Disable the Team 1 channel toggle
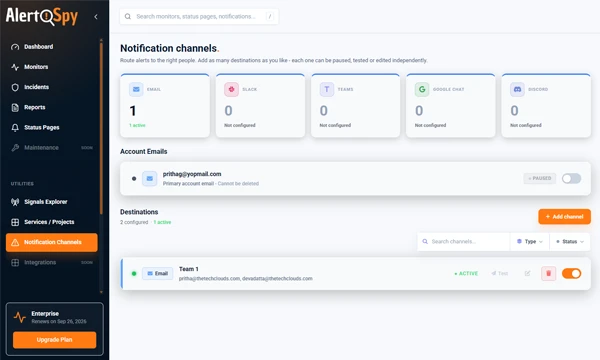 571,274
